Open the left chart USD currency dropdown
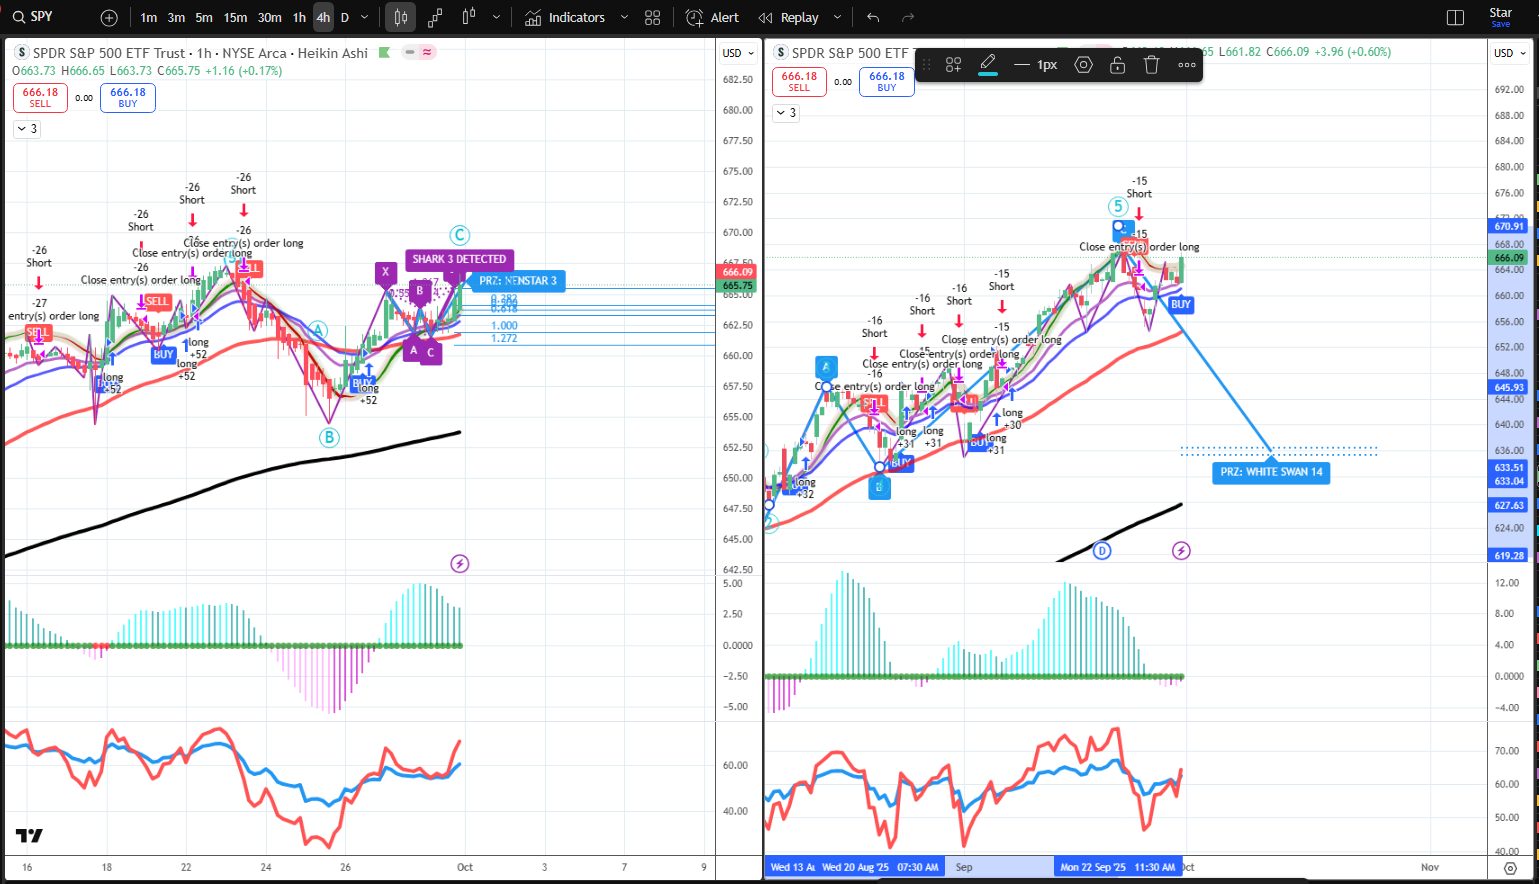Viewport: 1539px width, 884px height. coord(738,53)
